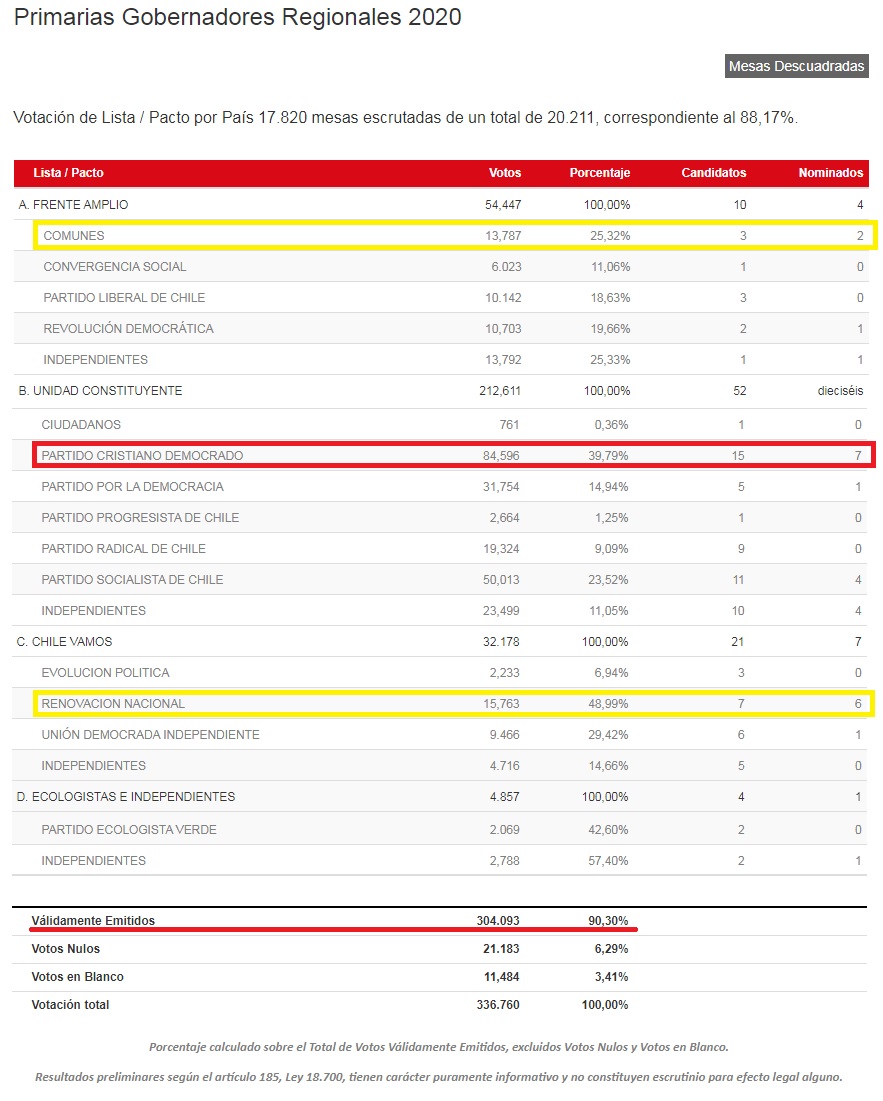Choose the RENOVACION NACIONAL party row
The width and height of the screenshot is (883, 1101).
(x=113, y=704)
